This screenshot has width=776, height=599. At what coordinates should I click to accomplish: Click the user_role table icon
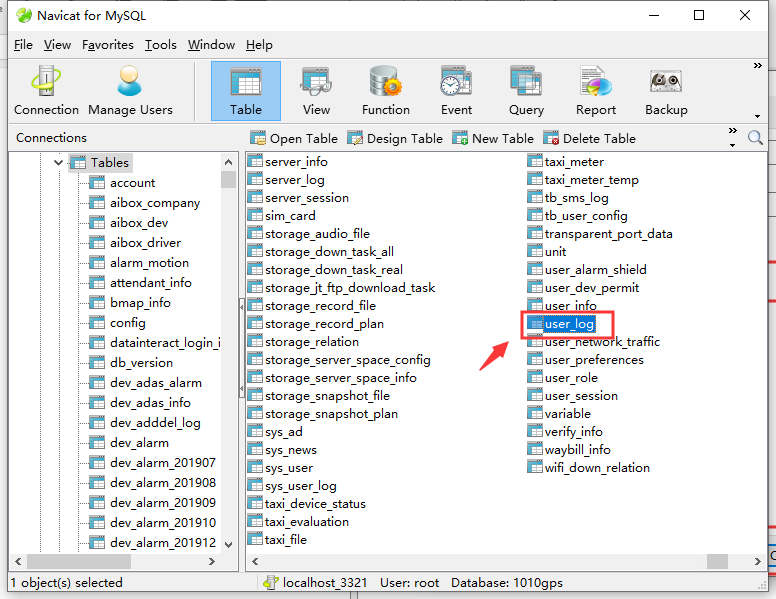click(534, 377)
